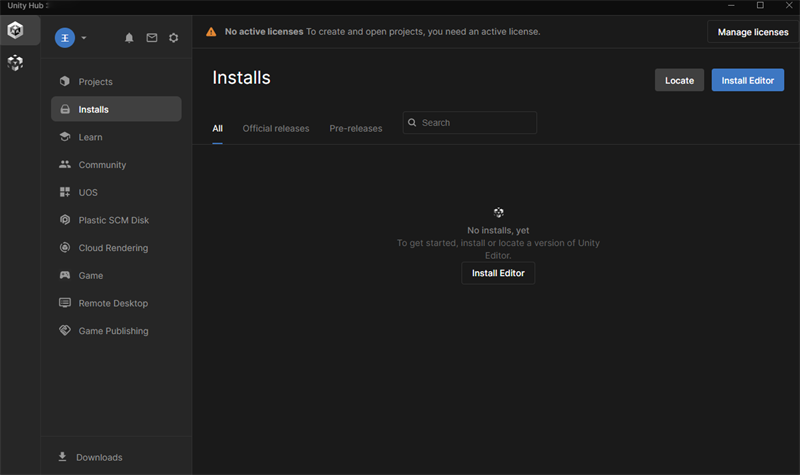The width and height of the screenshot is (800, 475).
Task: Open the Community page
Action: coord(102,165)
